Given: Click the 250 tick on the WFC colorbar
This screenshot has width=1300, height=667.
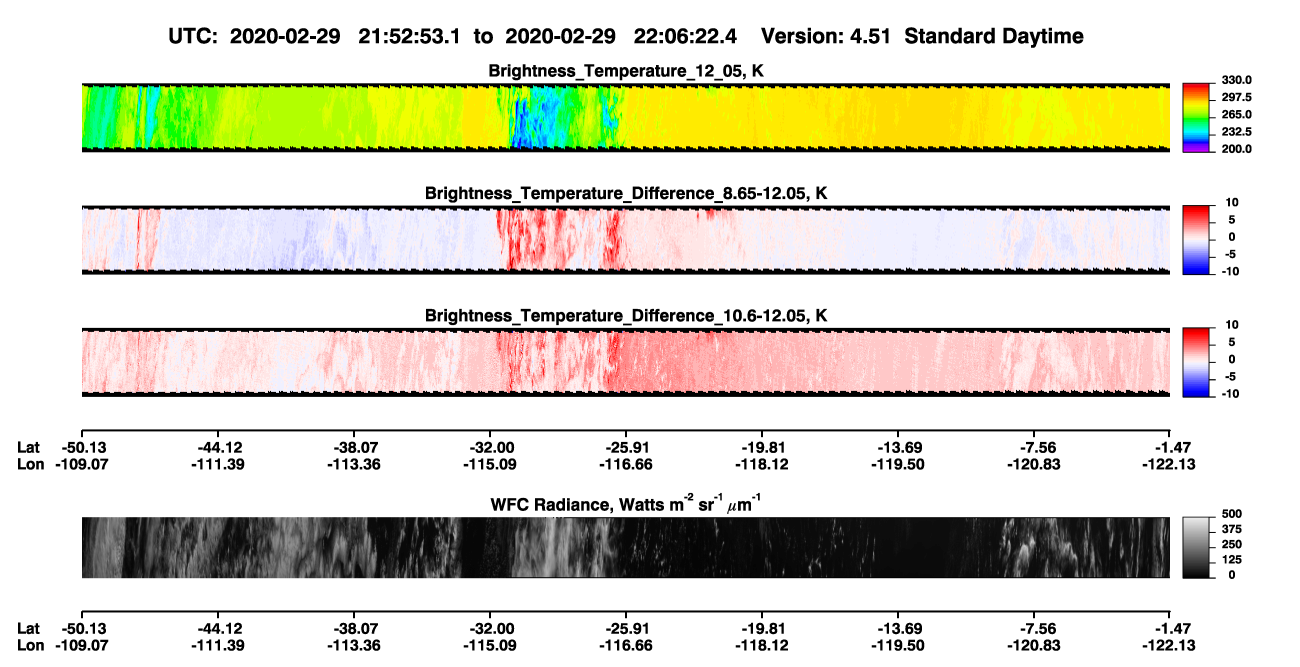Looking at the screenshot, I should coord(1231,544).
